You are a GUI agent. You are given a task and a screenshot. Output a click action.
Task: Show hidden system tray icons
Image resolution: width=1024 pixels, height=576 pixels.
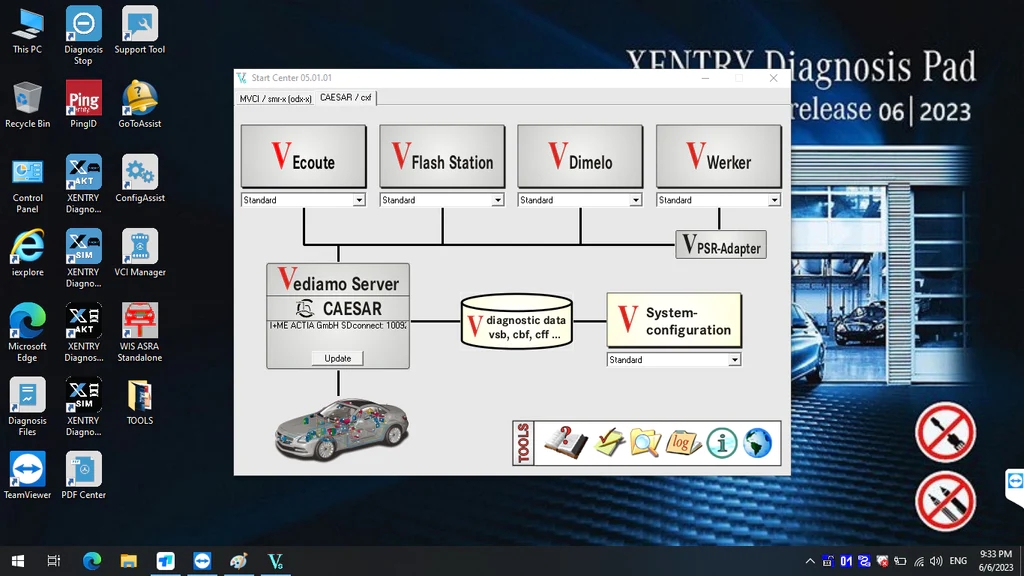(810, 561)
